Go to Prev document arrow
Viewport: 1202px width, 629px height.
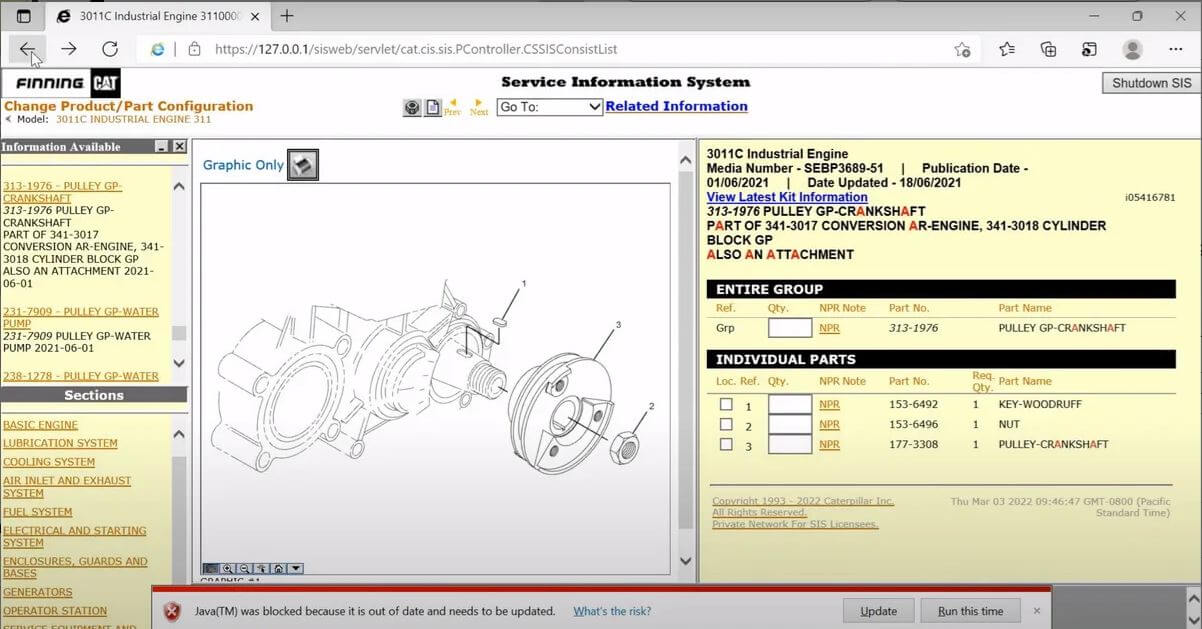tap(452, 107)
